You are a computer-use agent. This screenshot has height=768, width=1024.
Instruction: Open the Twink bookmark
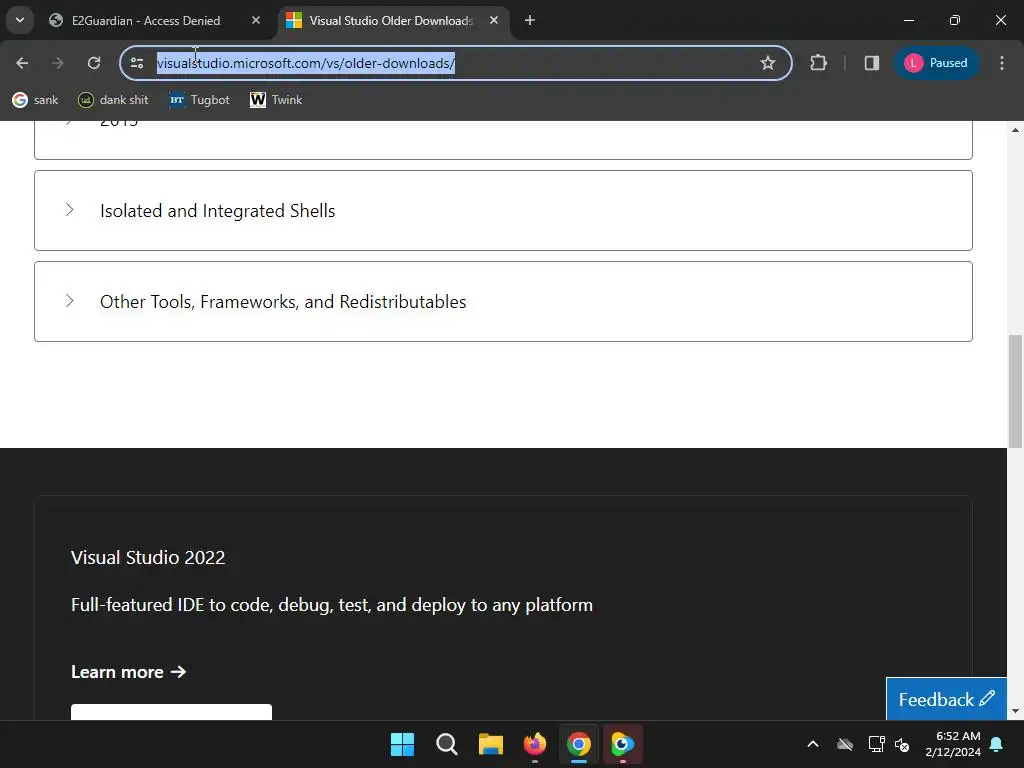(276, 100)
